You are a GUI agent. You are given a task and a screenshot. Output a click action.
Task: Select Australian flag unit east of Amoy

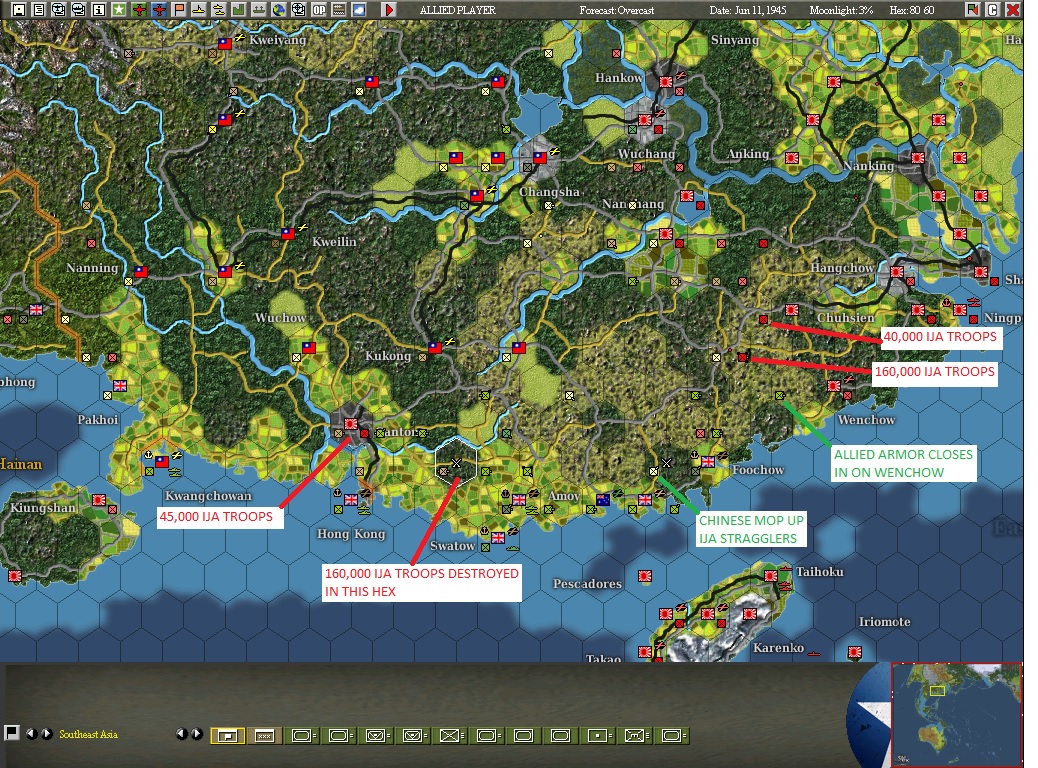(602, 500)
